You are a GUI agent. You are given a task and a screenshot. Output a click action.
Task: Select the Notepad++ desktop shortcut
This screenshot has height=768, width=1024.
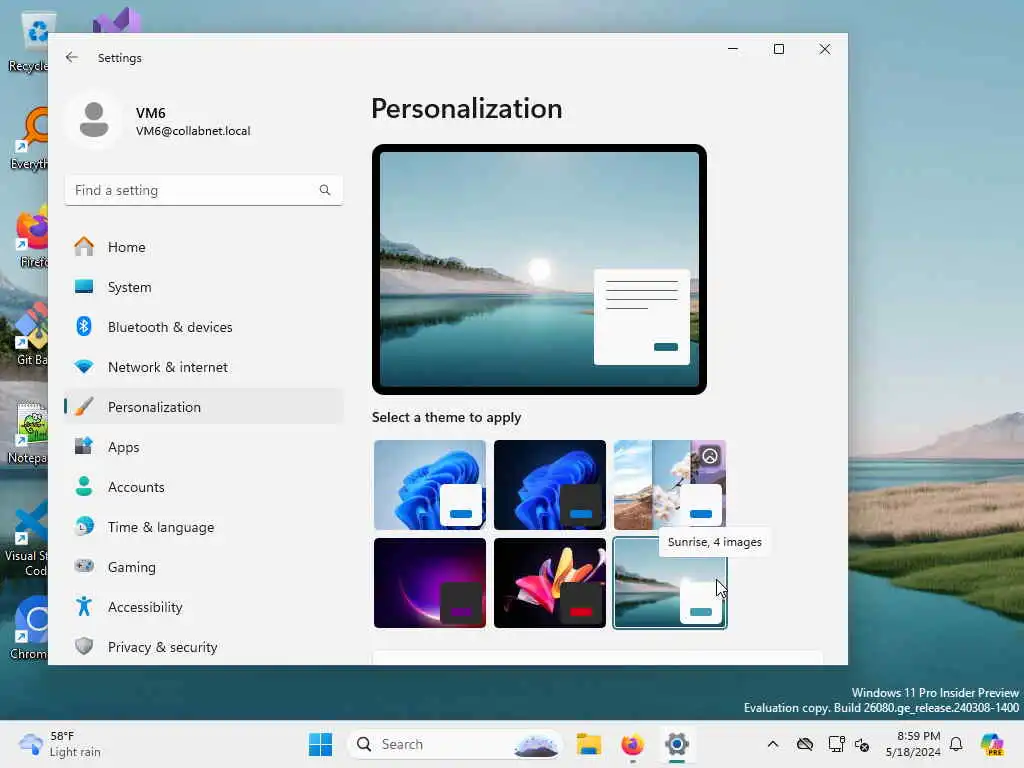click(27, 432)
